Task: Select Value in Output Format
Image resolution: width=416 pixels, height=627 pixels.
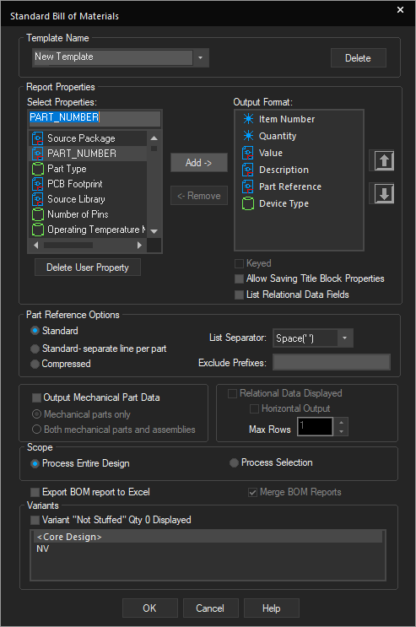Action: [x=299, y=153]
